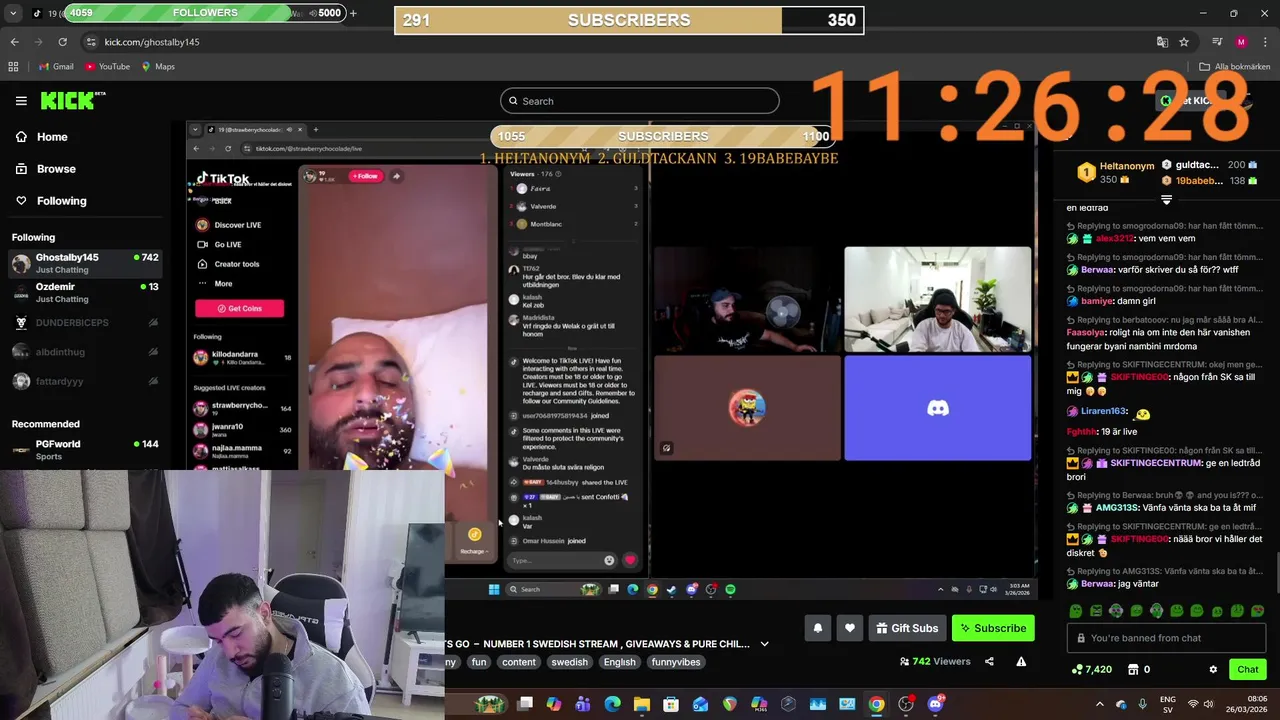Expand the stream title chevron
Image resolution: width=1280 pixels, height=720 pixels.
pos(764,644)
